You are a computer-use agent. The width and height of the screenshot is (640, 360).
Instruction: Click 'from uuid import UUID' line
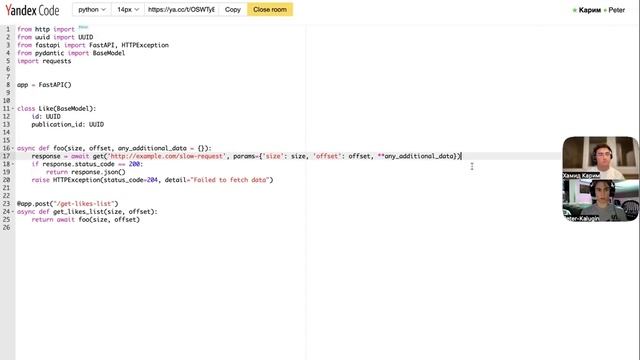[55, 37]
